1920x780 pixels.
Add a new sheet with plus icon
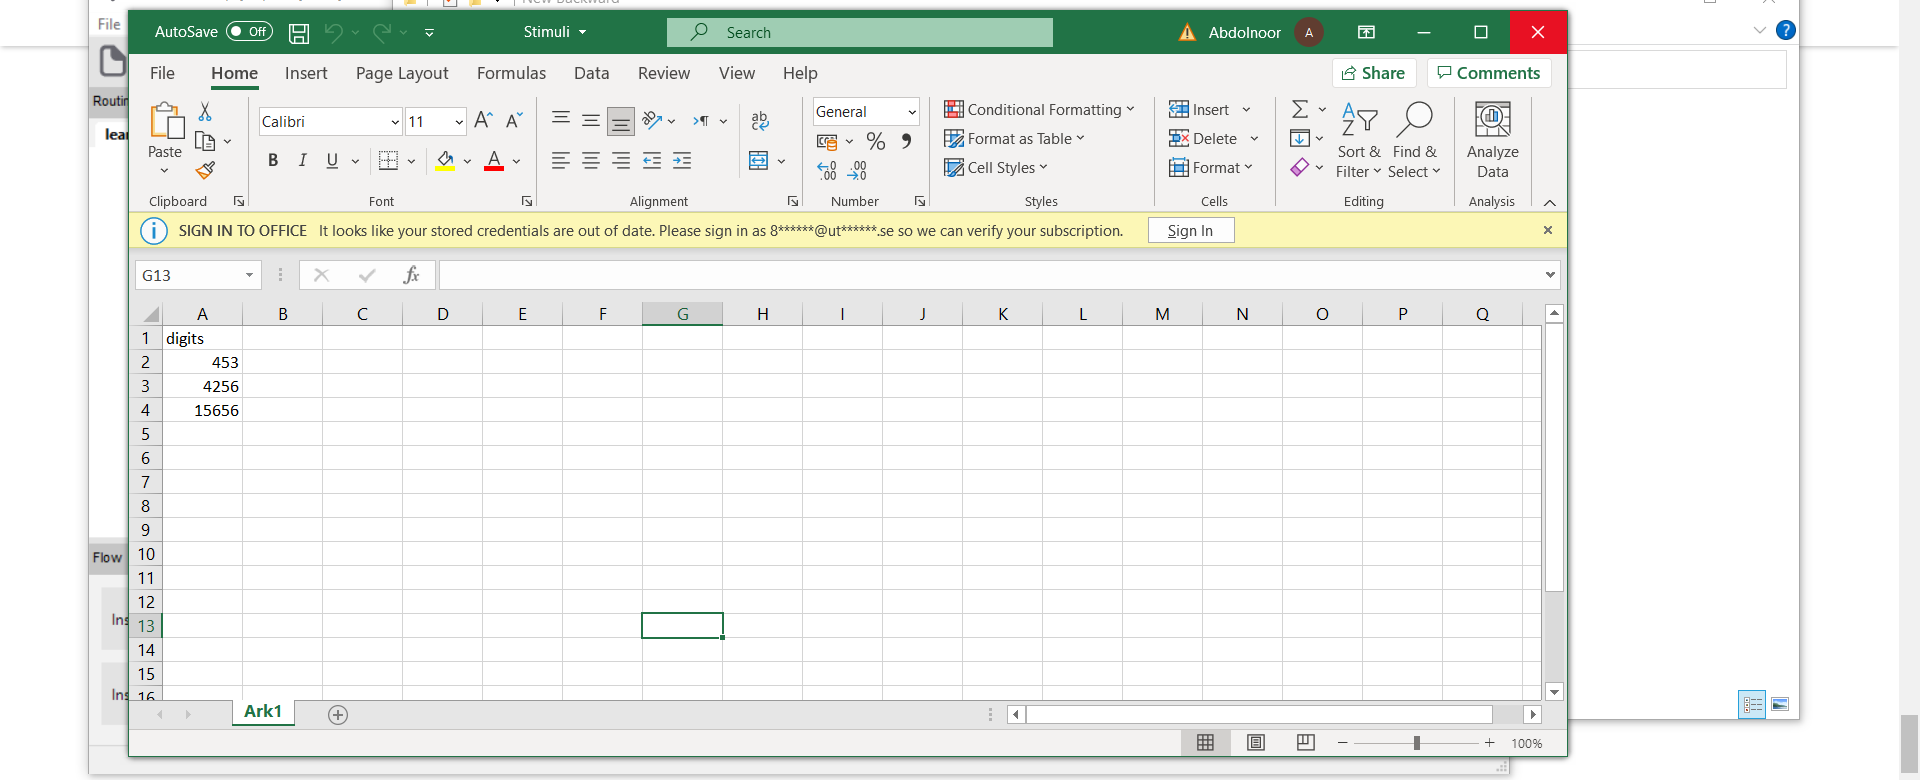pyautogui.click(x=338, y=715)
